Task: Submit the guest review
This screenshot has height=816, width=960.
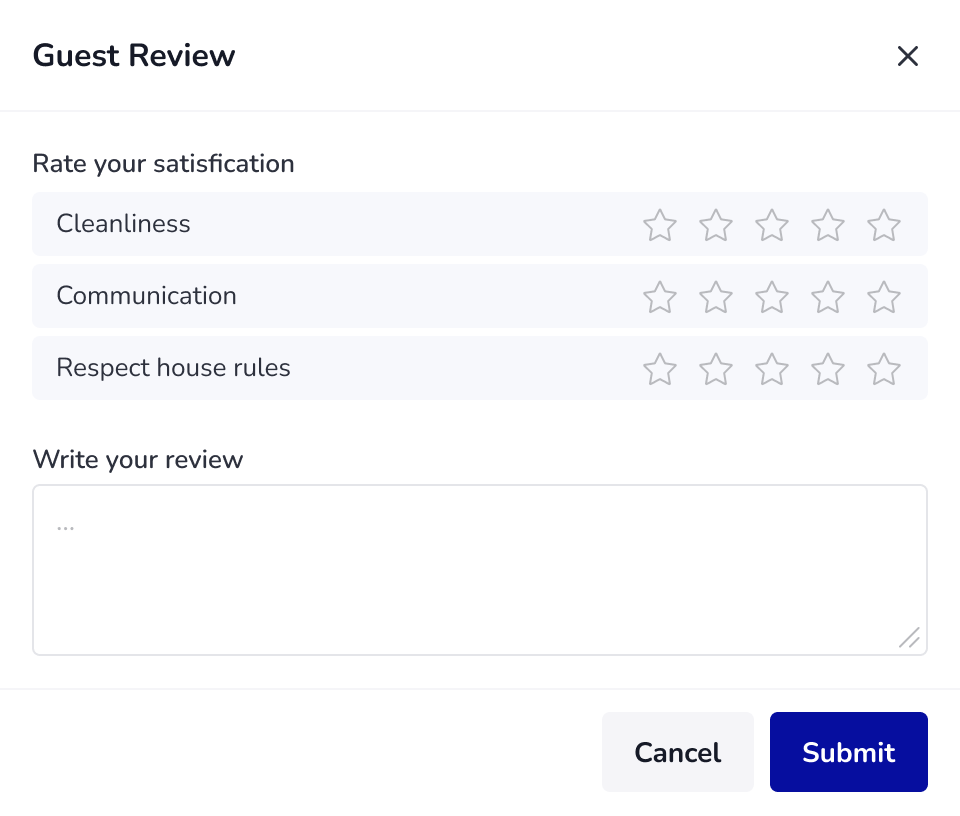Action: coord(849,752)
